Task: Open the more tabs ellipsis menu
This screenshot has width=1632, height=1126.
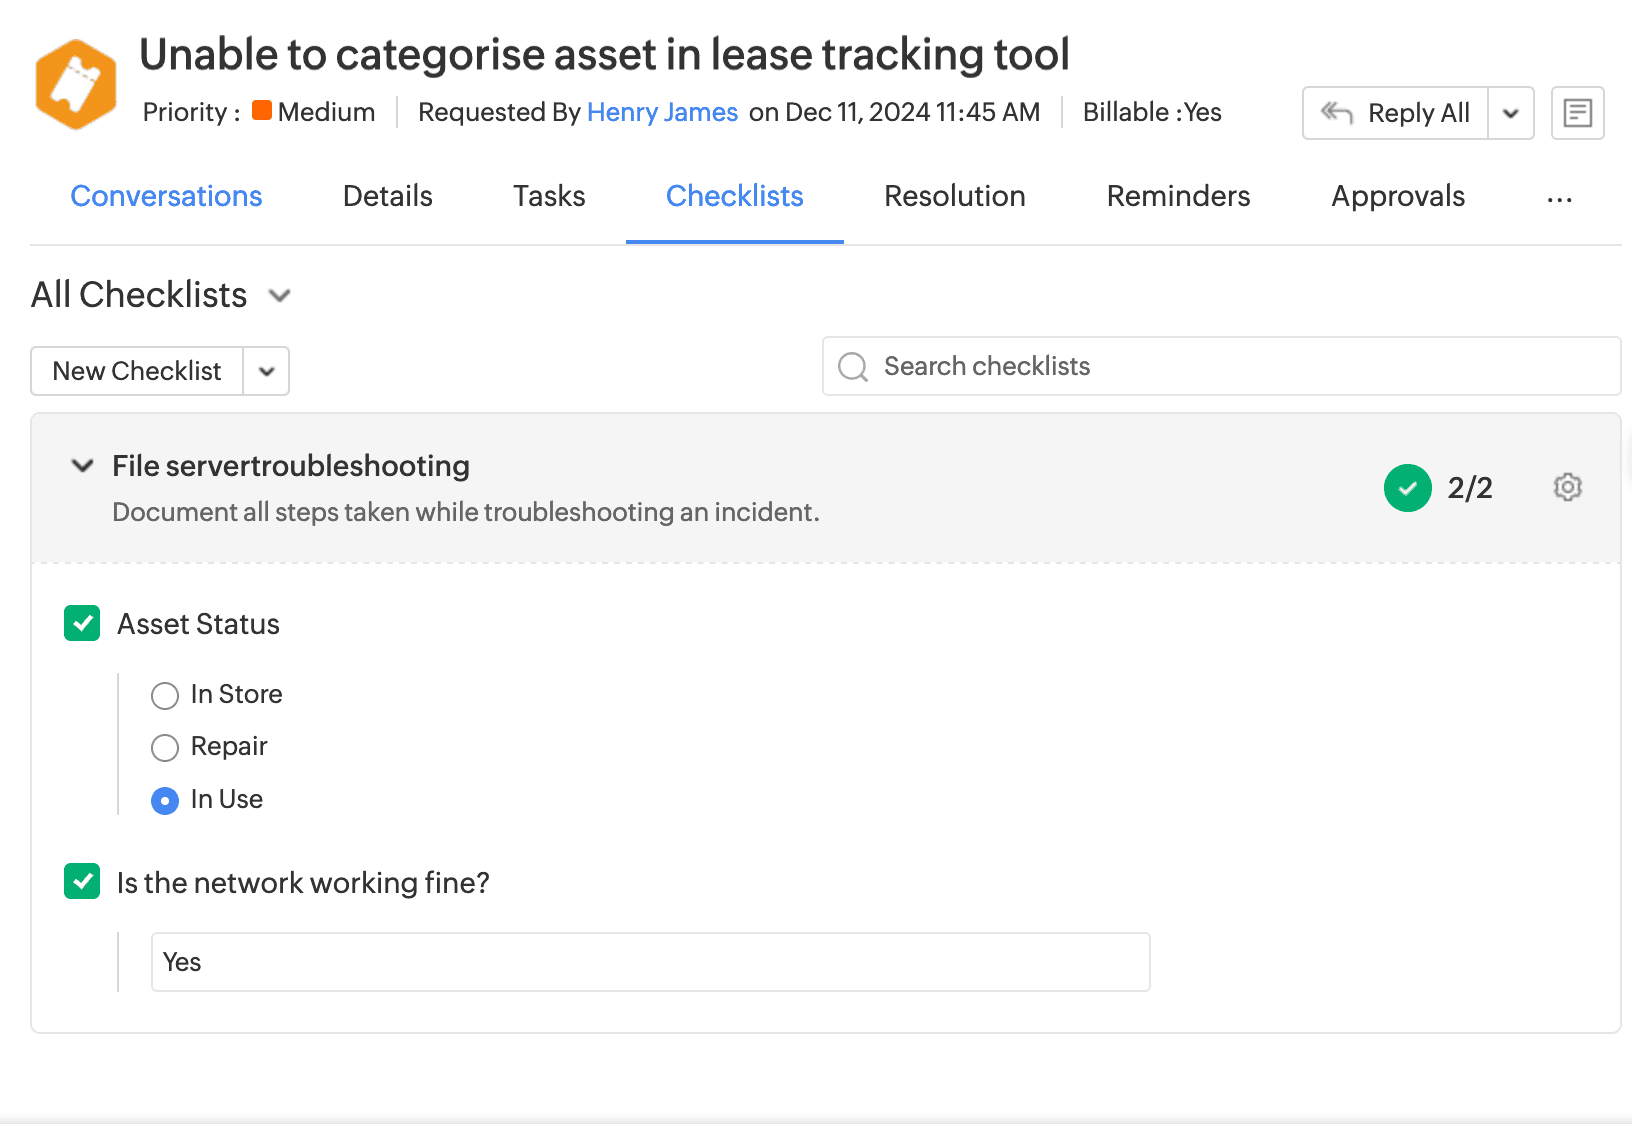Action: [x=1559, y=198]
